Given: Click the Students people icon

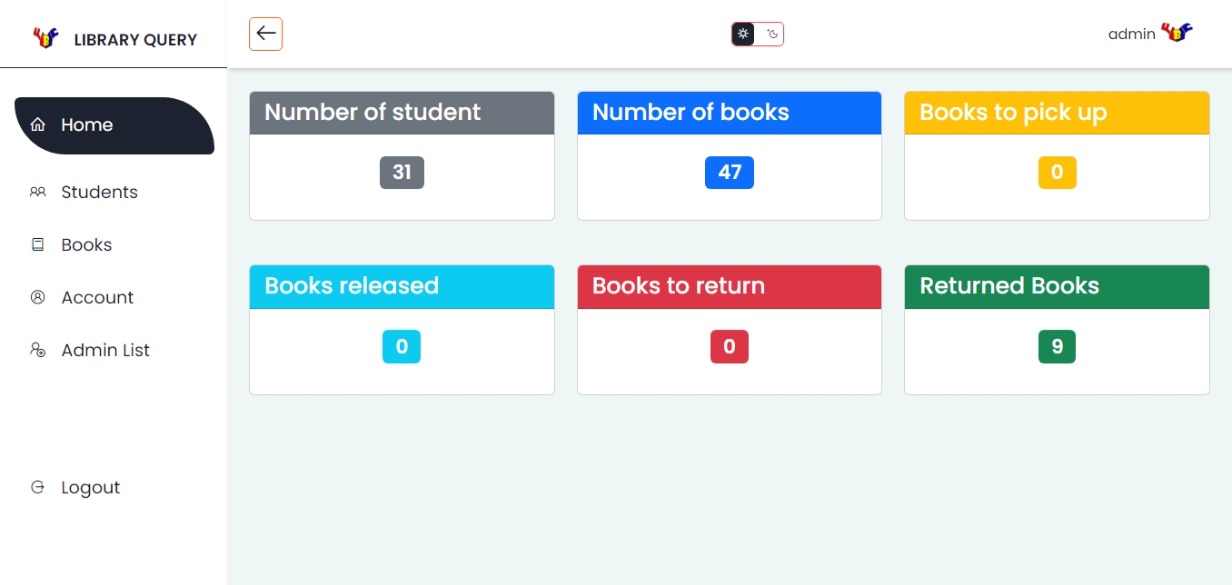Looking at the screenshot, I should pos(38,192).
